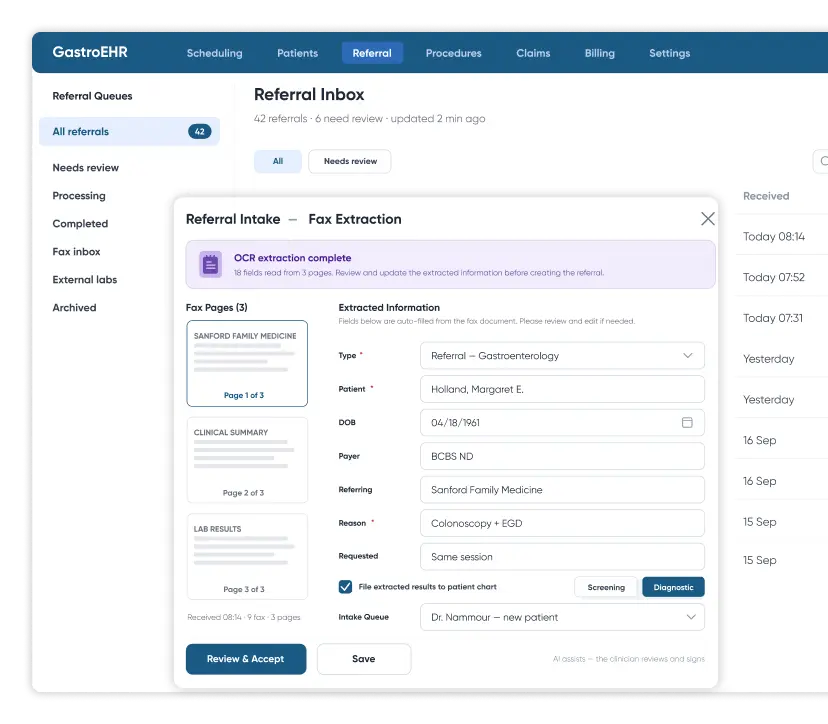This screenshot has width=828, height=724.
Task: Open External labs queue
Action: pos(84,279)
